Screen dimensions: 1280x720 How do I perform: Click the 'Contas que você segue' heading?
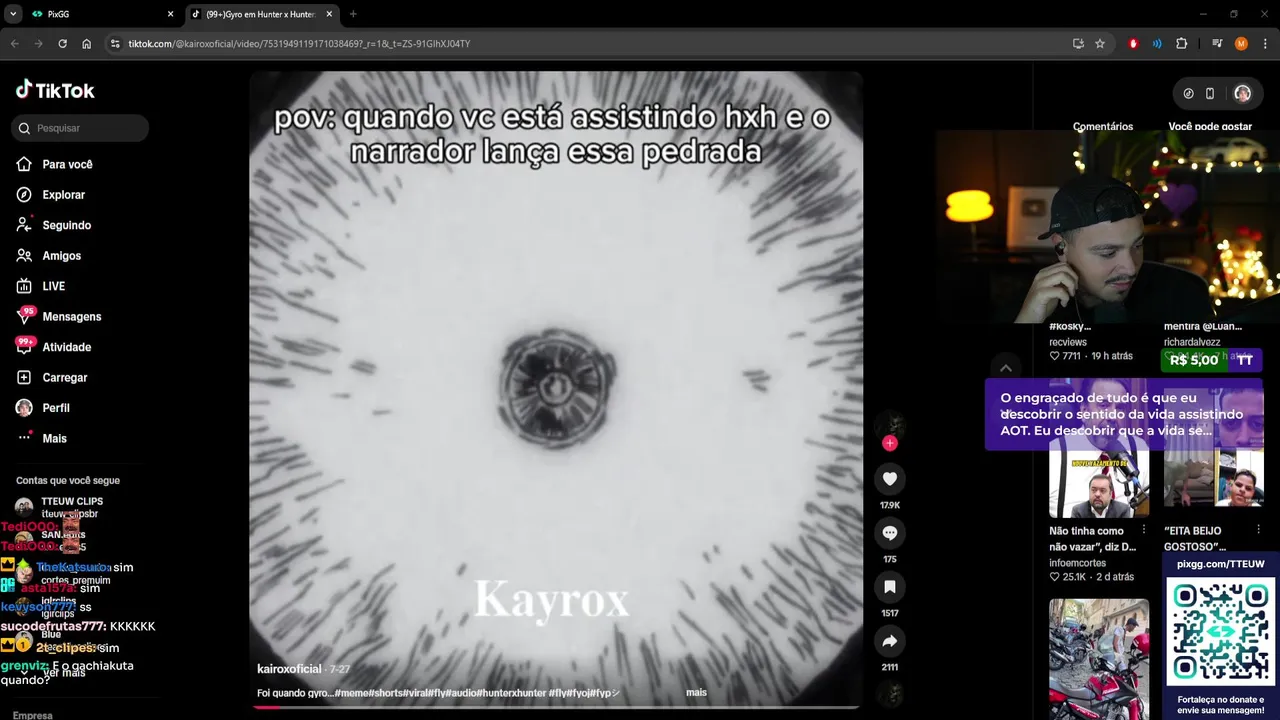tap(68, 480)
